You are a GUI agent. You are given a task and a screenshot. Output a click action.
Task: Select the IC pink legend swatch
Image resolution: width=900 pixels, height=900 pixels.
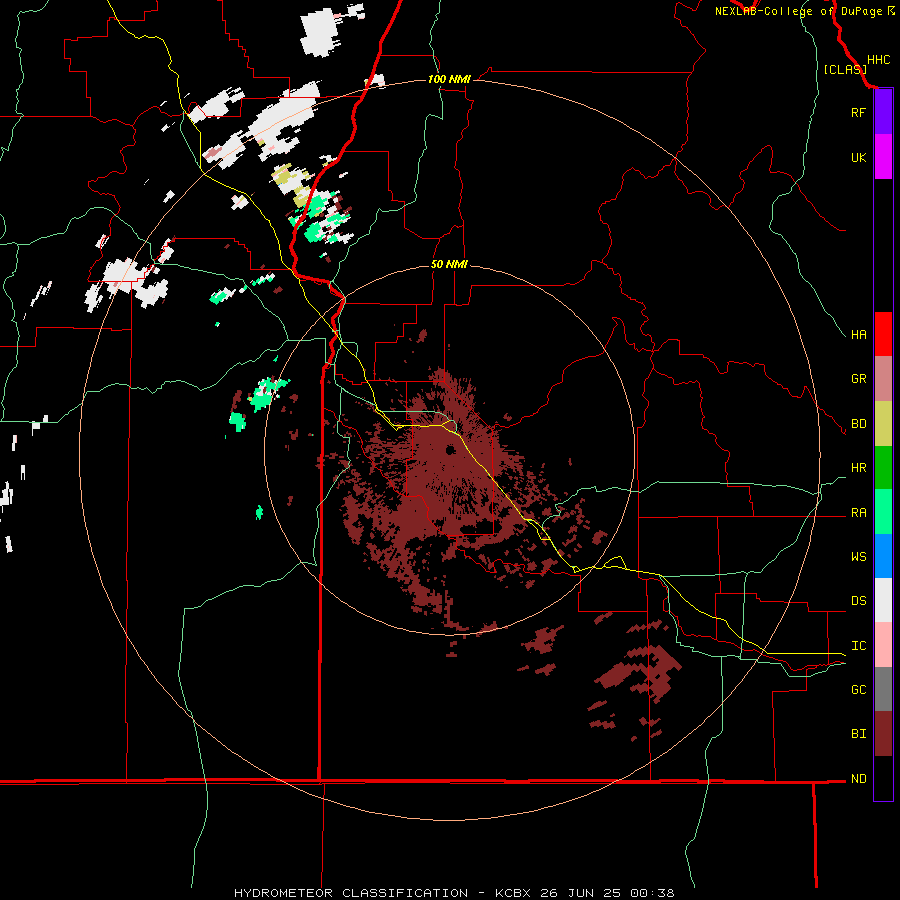point(883,645)
